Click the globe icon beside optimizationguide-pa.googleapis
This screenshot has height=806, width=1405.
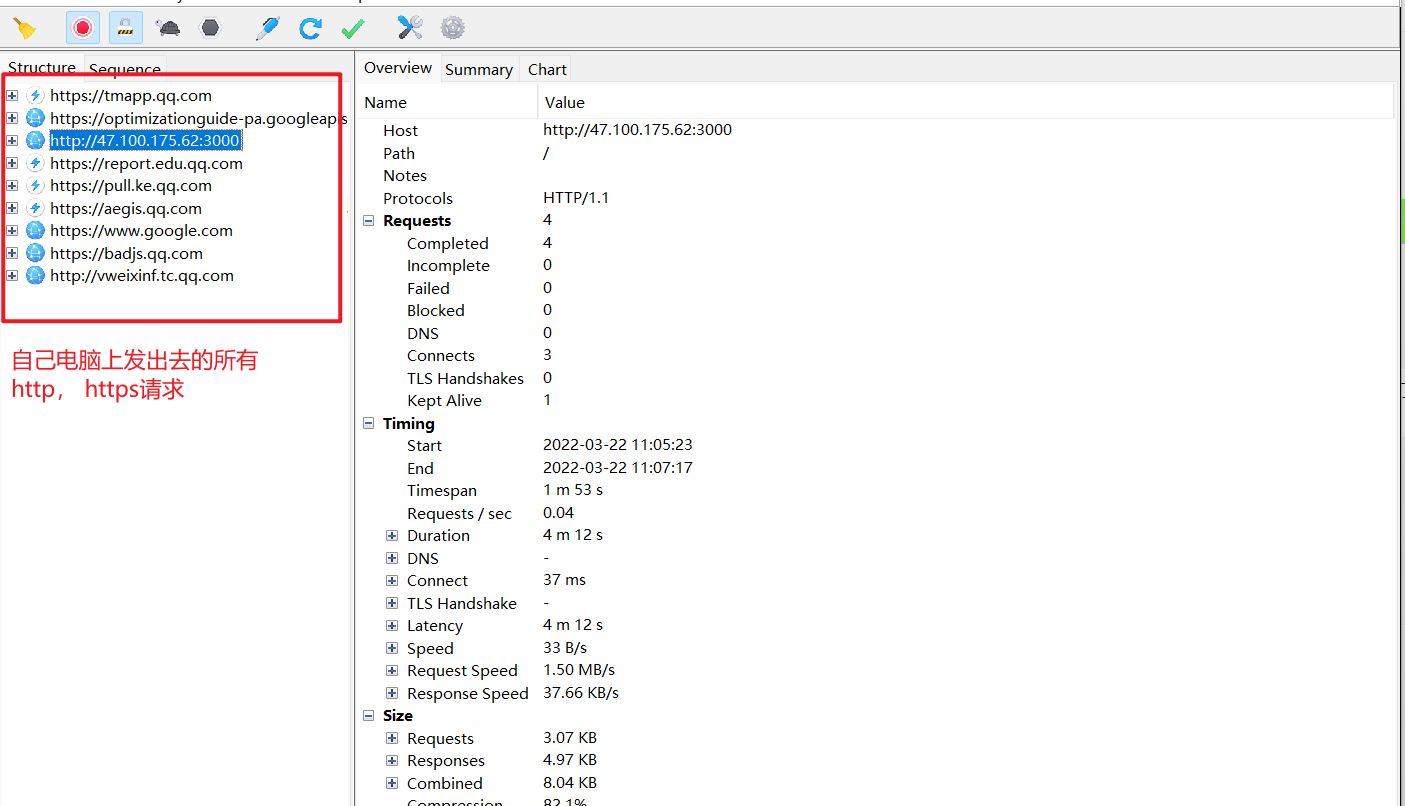point(35,118)
